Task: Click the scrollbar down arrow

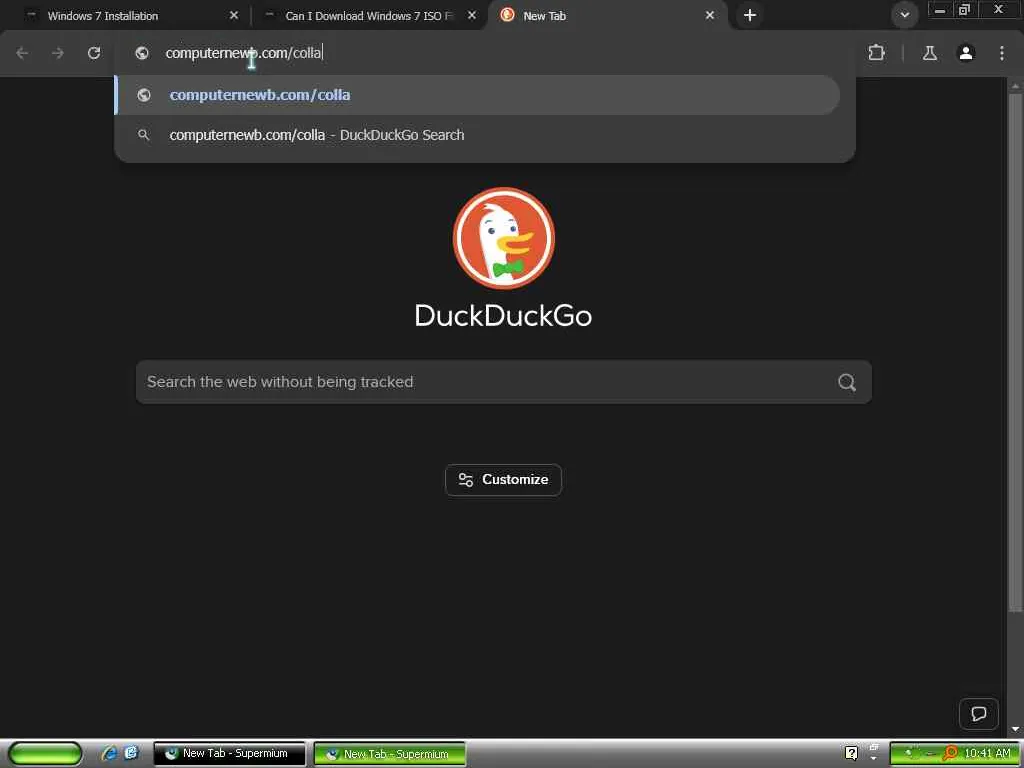Action: point(1015,729)
